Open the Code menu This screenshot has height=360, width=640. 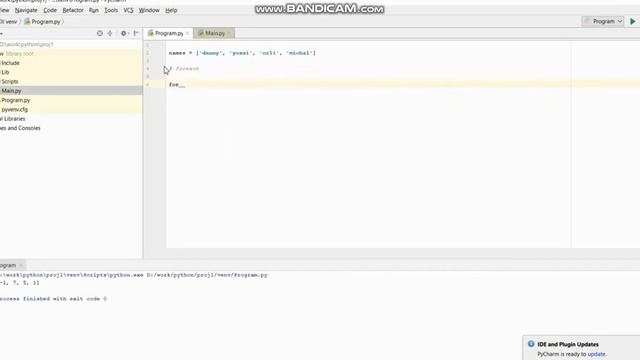(50, 10)
